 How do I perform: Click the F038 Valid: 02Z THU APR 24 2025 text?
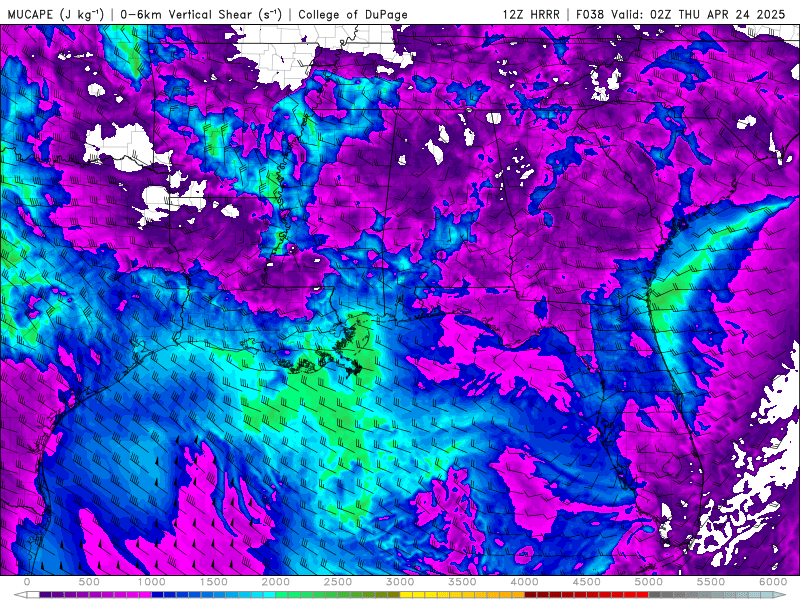(x=681, y=14)
